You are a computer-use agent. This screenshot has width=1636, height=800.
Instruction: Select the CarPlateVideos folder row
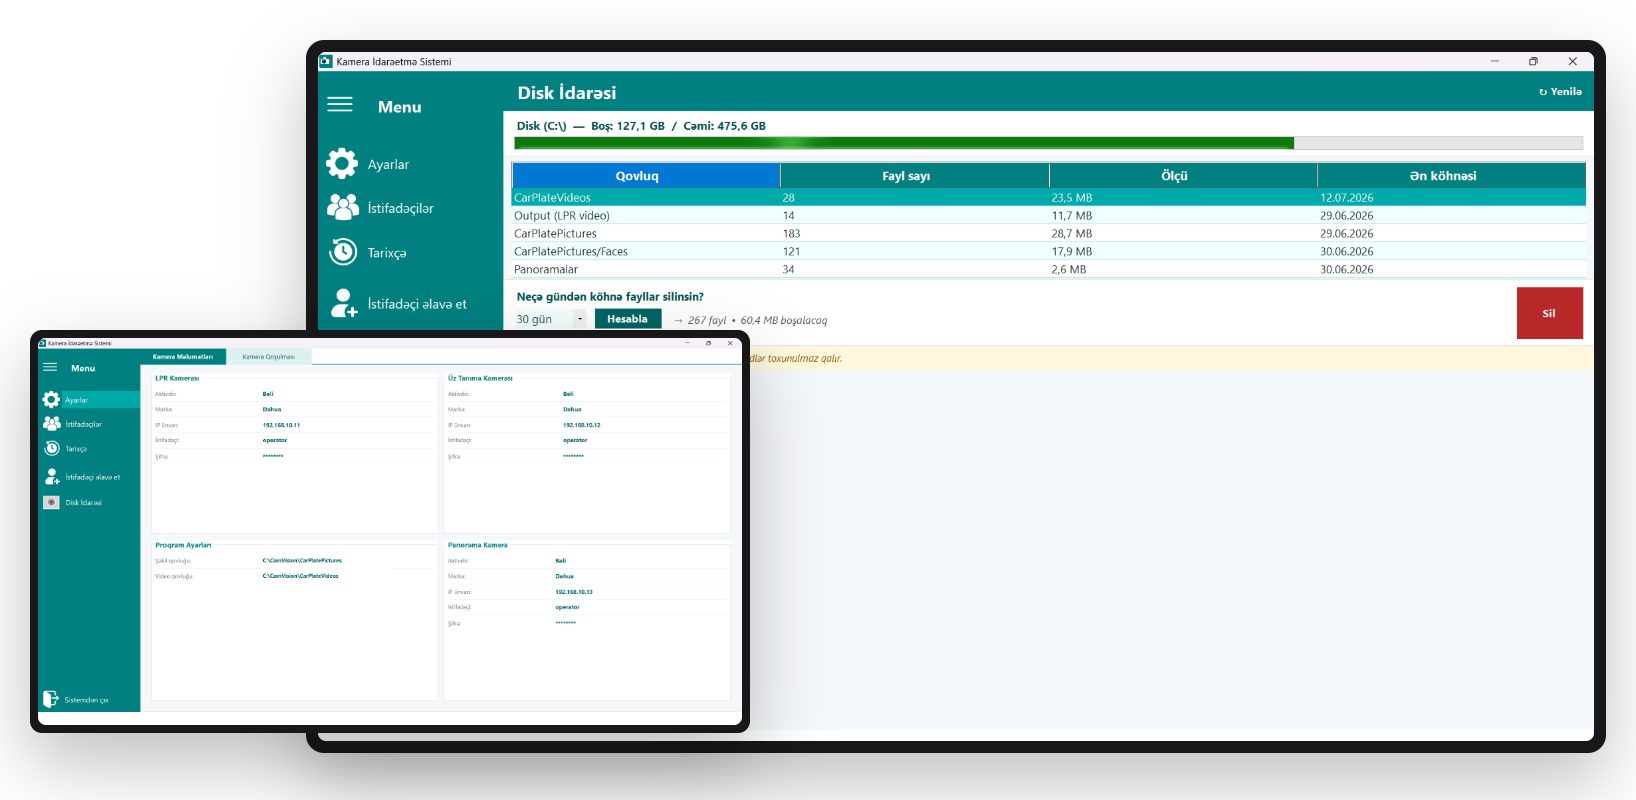(1049, 197)
